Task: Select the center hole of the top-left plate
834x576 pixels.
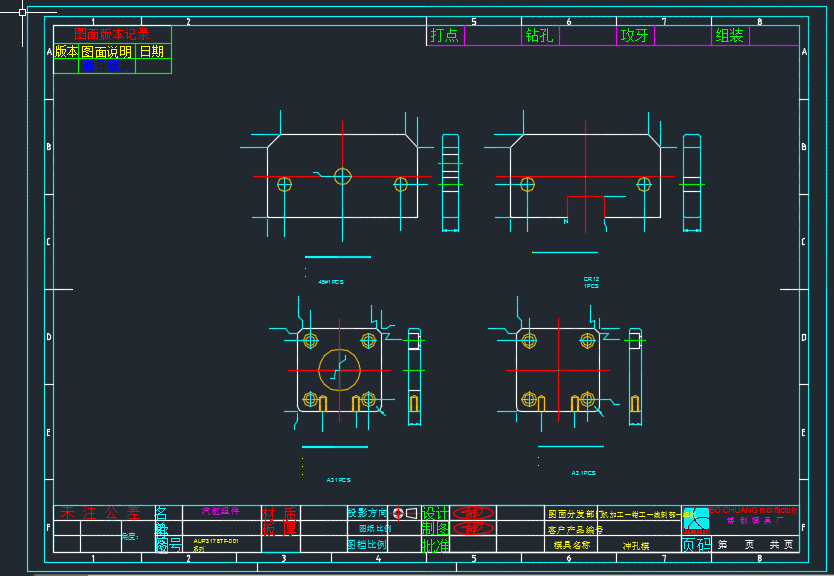Action: [343, 176]
